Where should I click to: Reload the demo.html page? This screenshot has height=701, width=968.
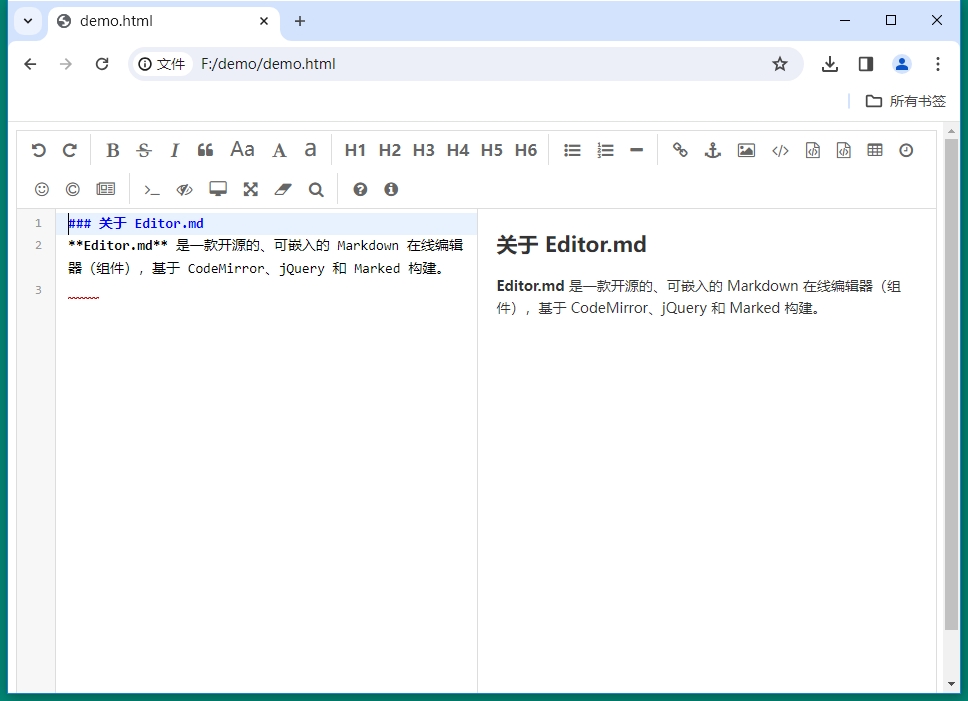(102, 64)
